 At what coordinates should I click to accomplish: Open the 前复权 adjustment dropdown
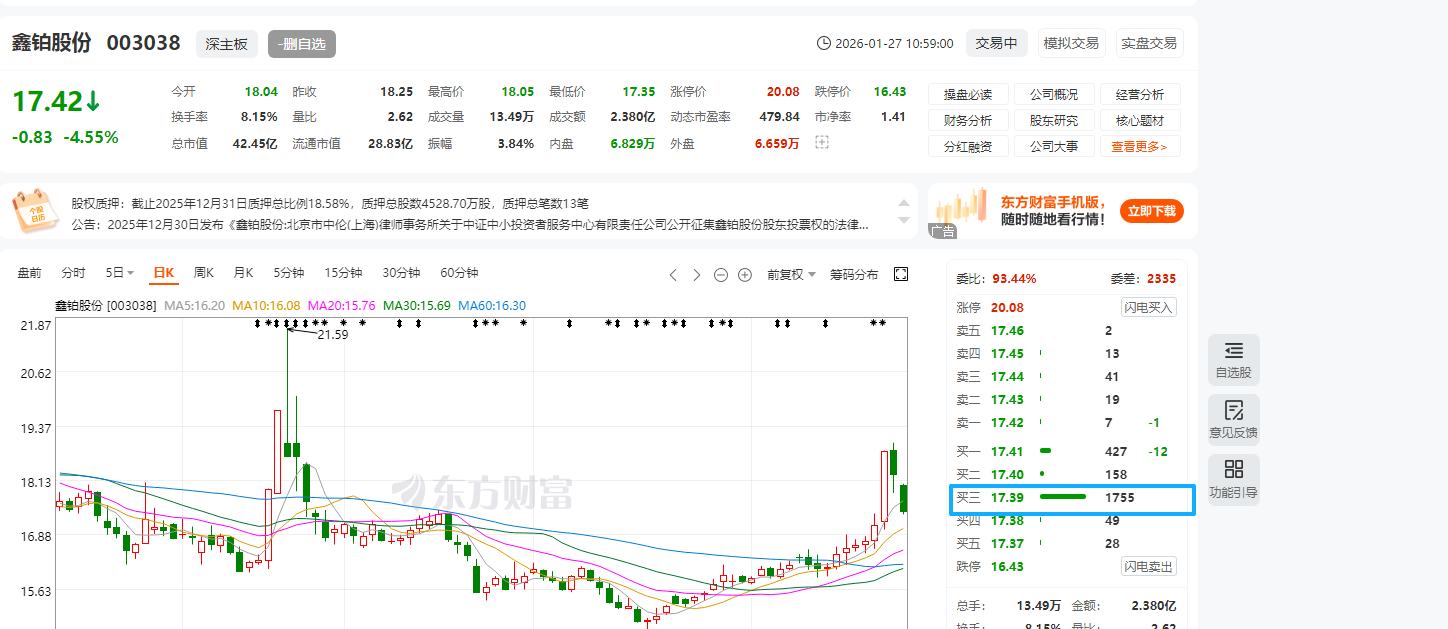point(791,274)
